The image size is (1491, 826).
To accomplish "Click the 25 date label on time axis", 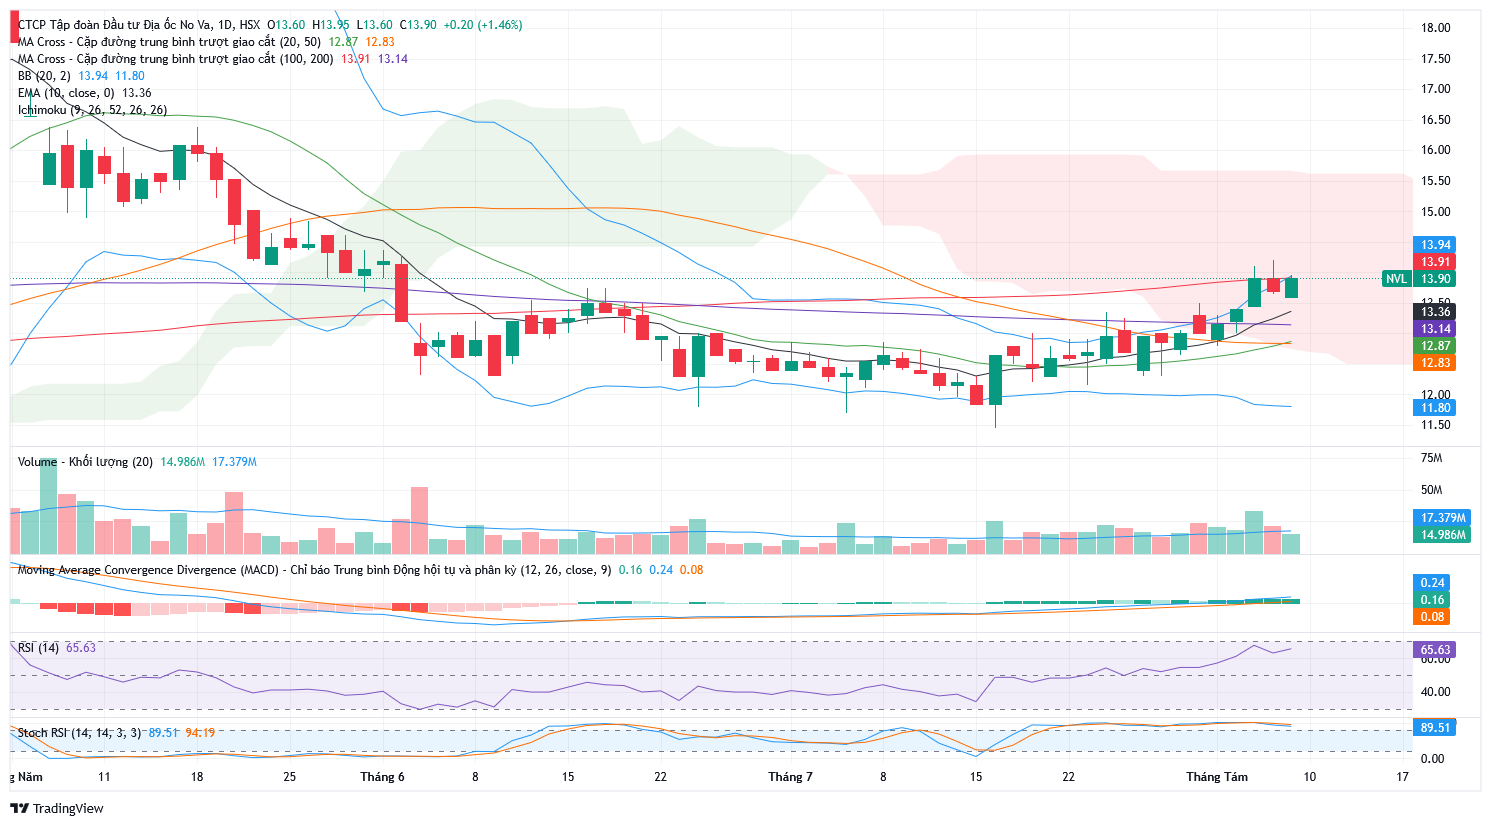I will pyautogui.click(x=290, y=777).
